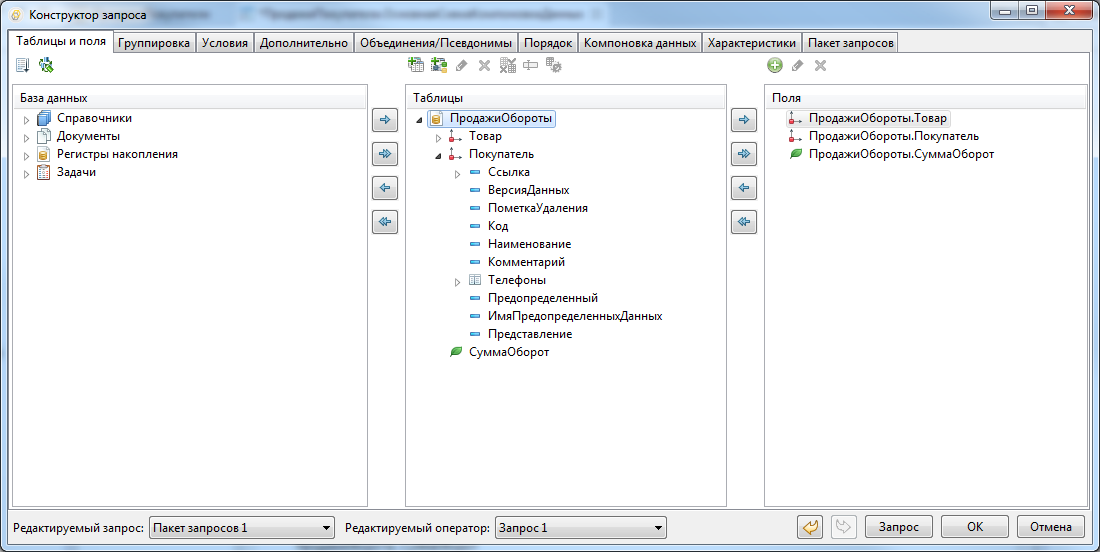The image size is (1100, 552).
Task: Select the ВерсияДанных field
Action: pyautogui.click(x=528, y=190)
